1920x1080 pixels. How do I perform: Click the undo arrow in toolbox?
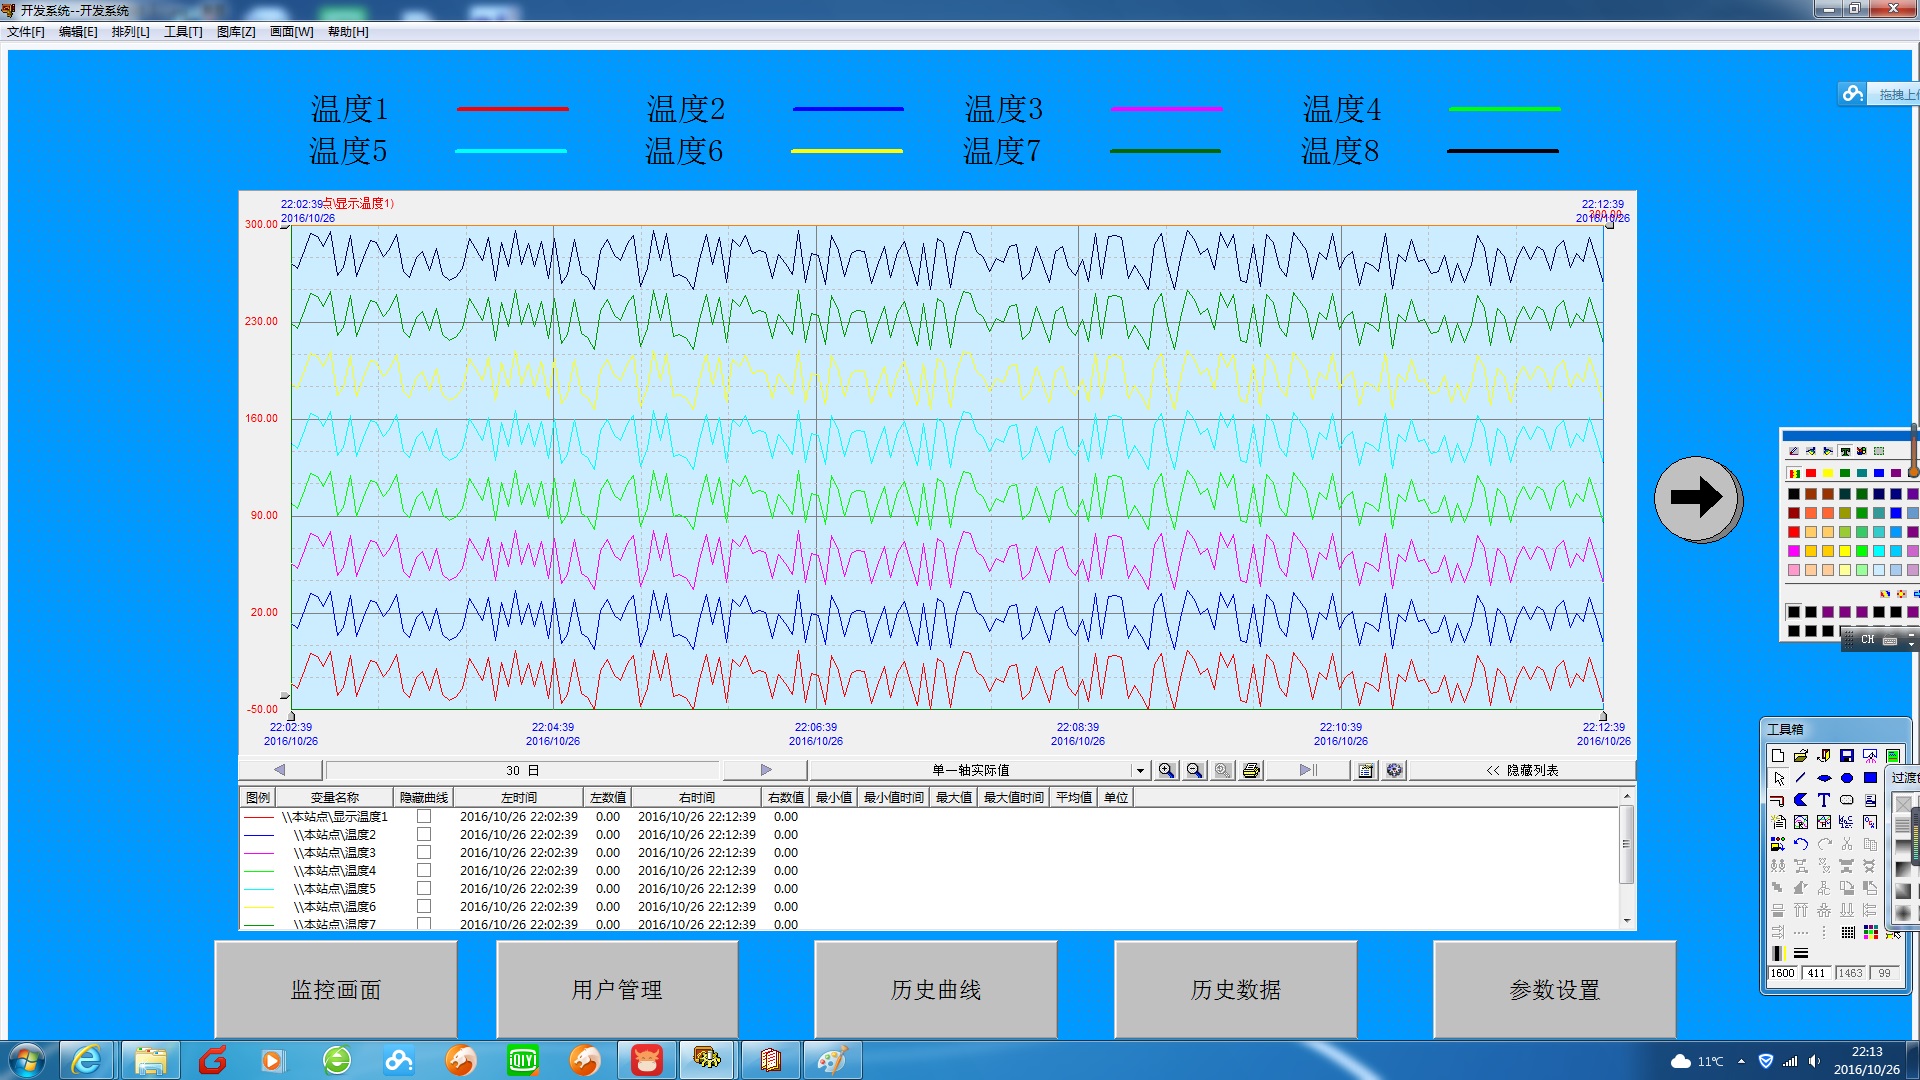1801,844
